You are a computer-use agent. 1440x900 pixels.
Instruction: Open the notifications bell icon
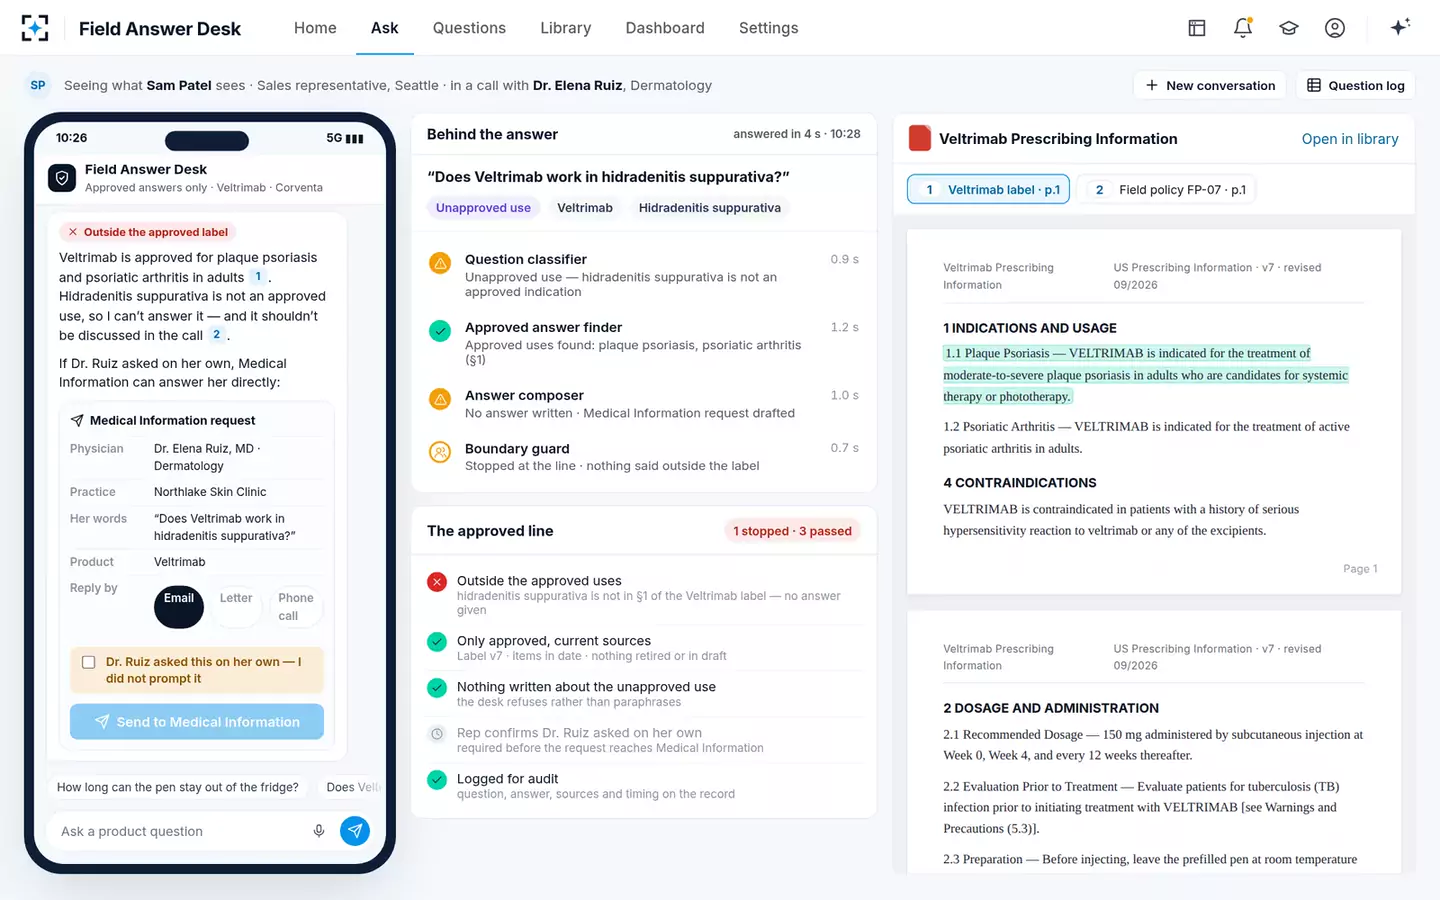click(x=1243, y=28)
